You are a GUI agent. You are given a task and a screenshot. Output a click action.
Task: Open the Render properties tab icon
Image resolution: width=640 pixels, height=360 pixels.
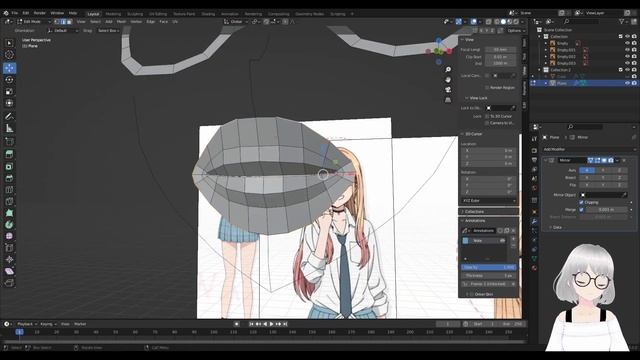[534, 150]
